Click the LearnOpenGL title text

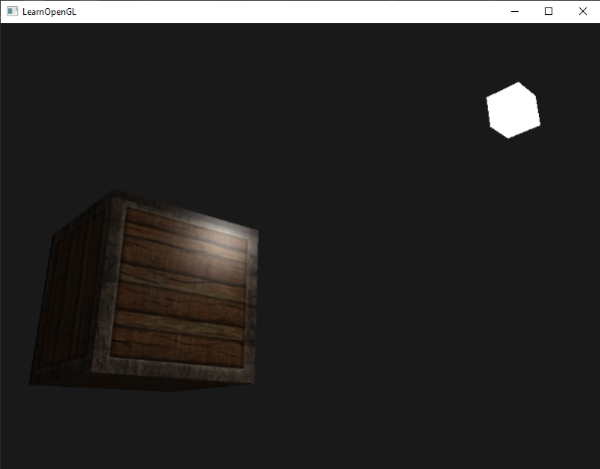(x=49, y=11)
